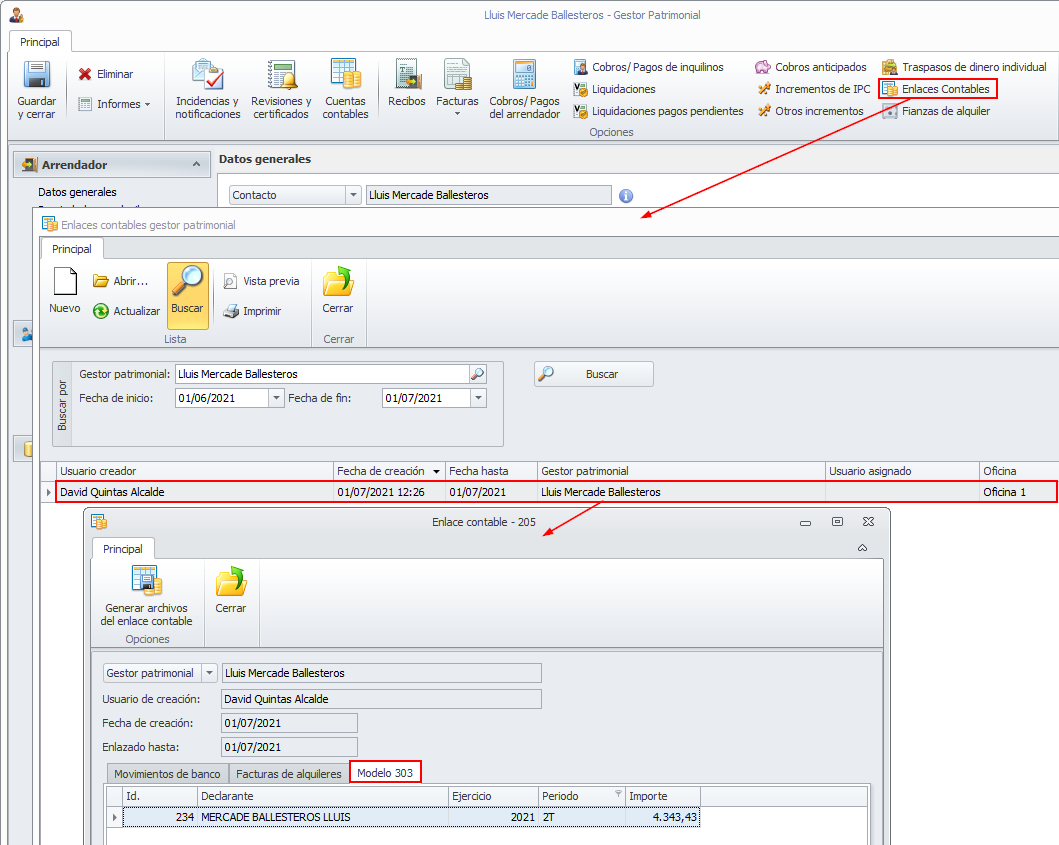
Task: Click the Eliminar red X button
Action: pos(105,74)
